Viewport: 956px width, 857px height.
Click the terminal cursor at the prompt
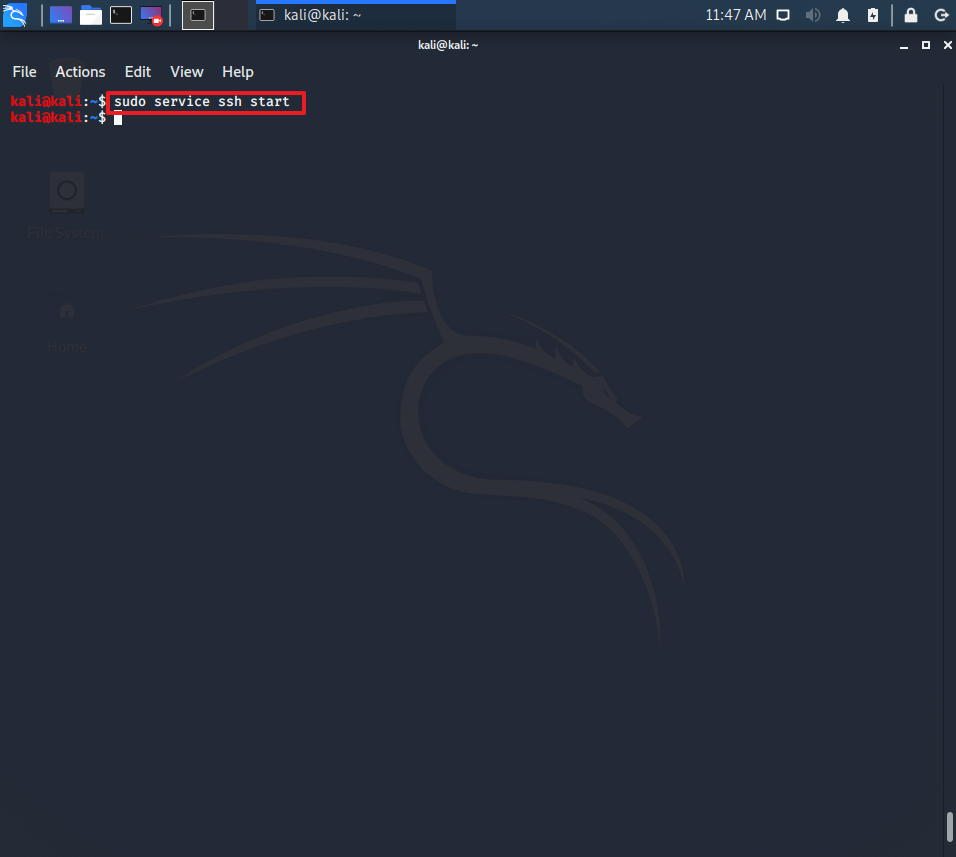(118, 118)
